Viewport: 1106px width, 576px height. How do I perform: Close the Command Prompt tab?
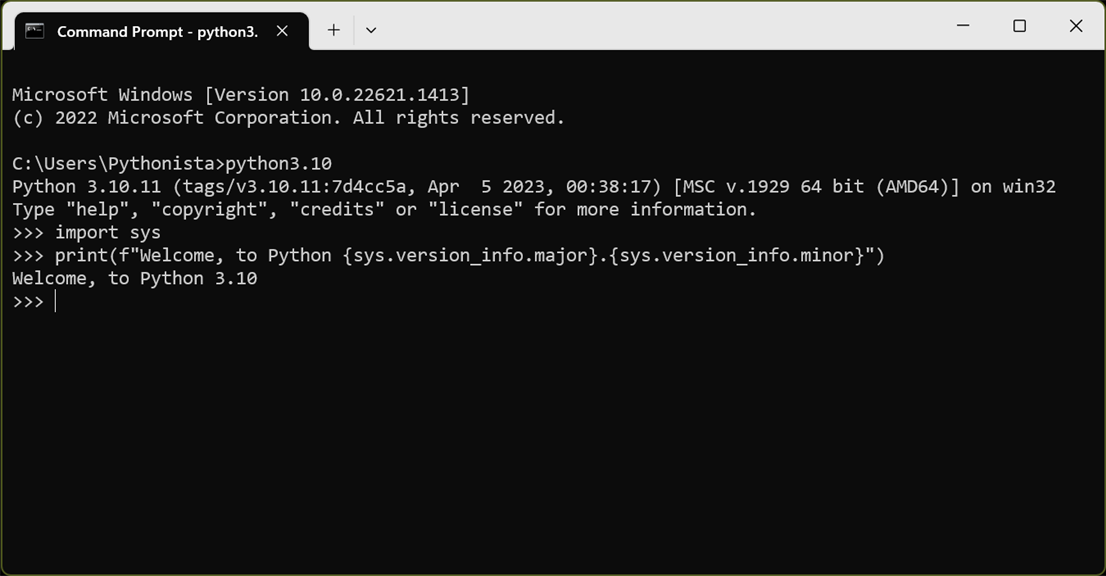coord(282,31)
